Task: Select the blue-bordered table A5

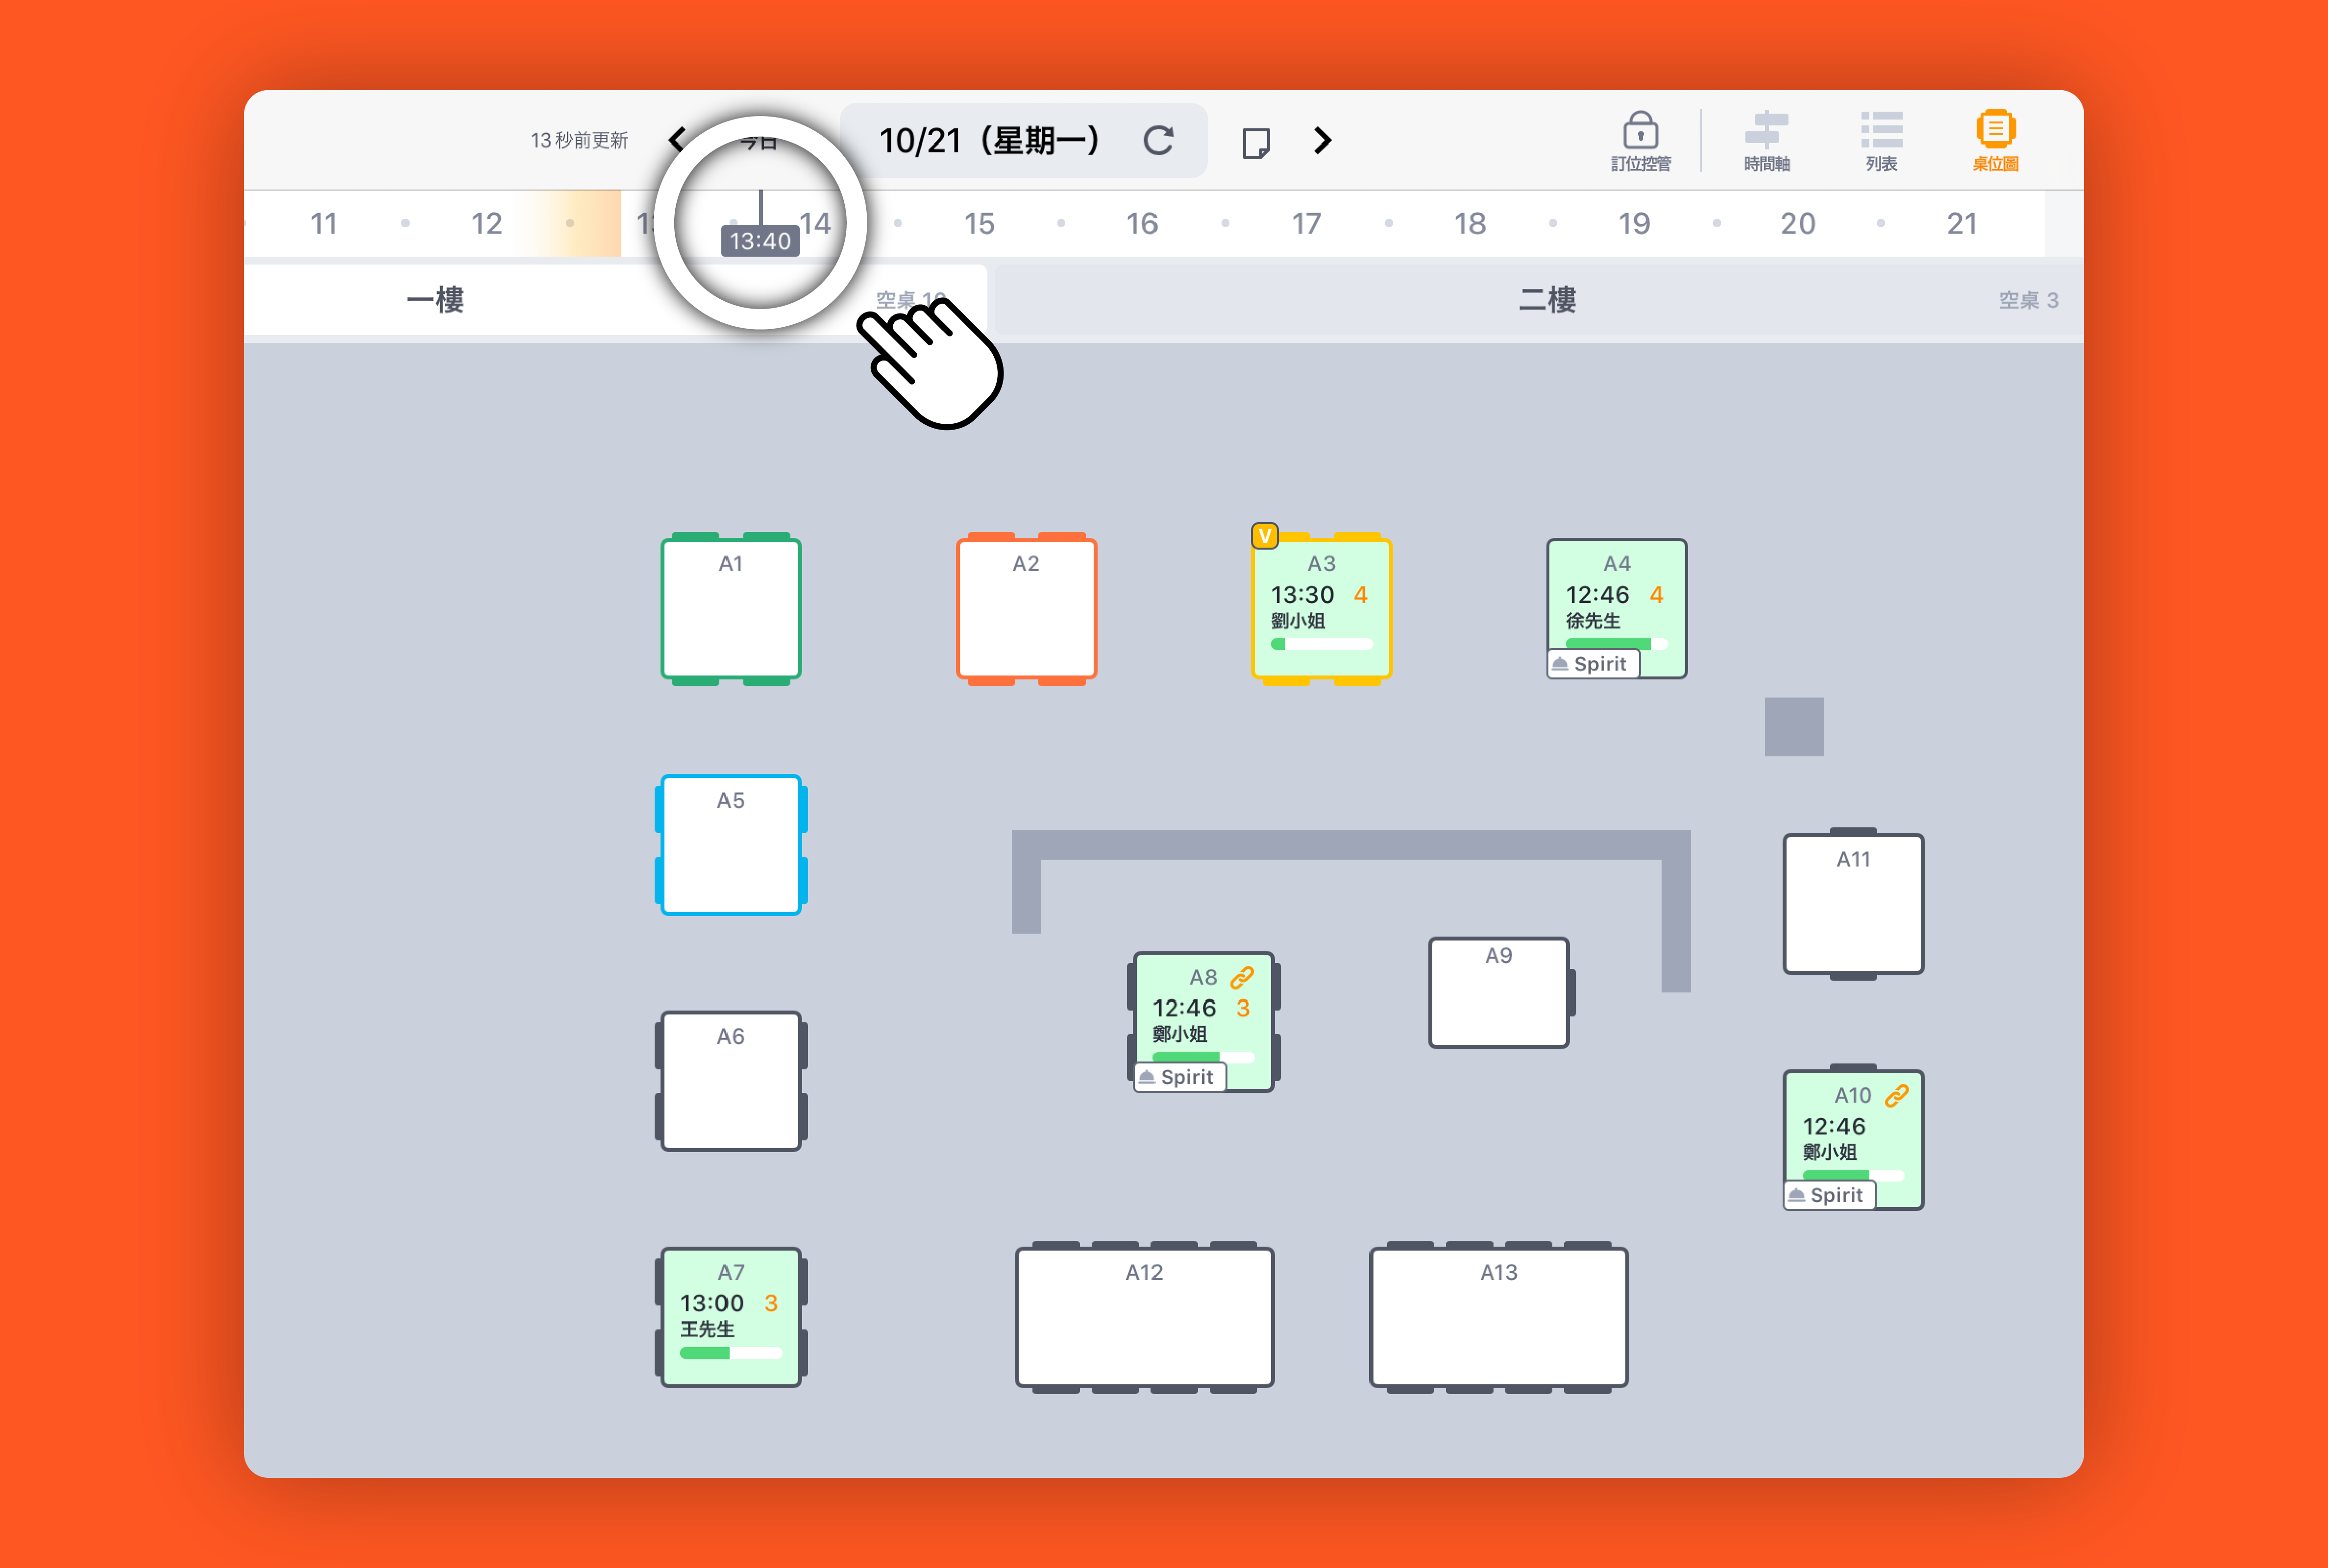Action: pos(731,845)
